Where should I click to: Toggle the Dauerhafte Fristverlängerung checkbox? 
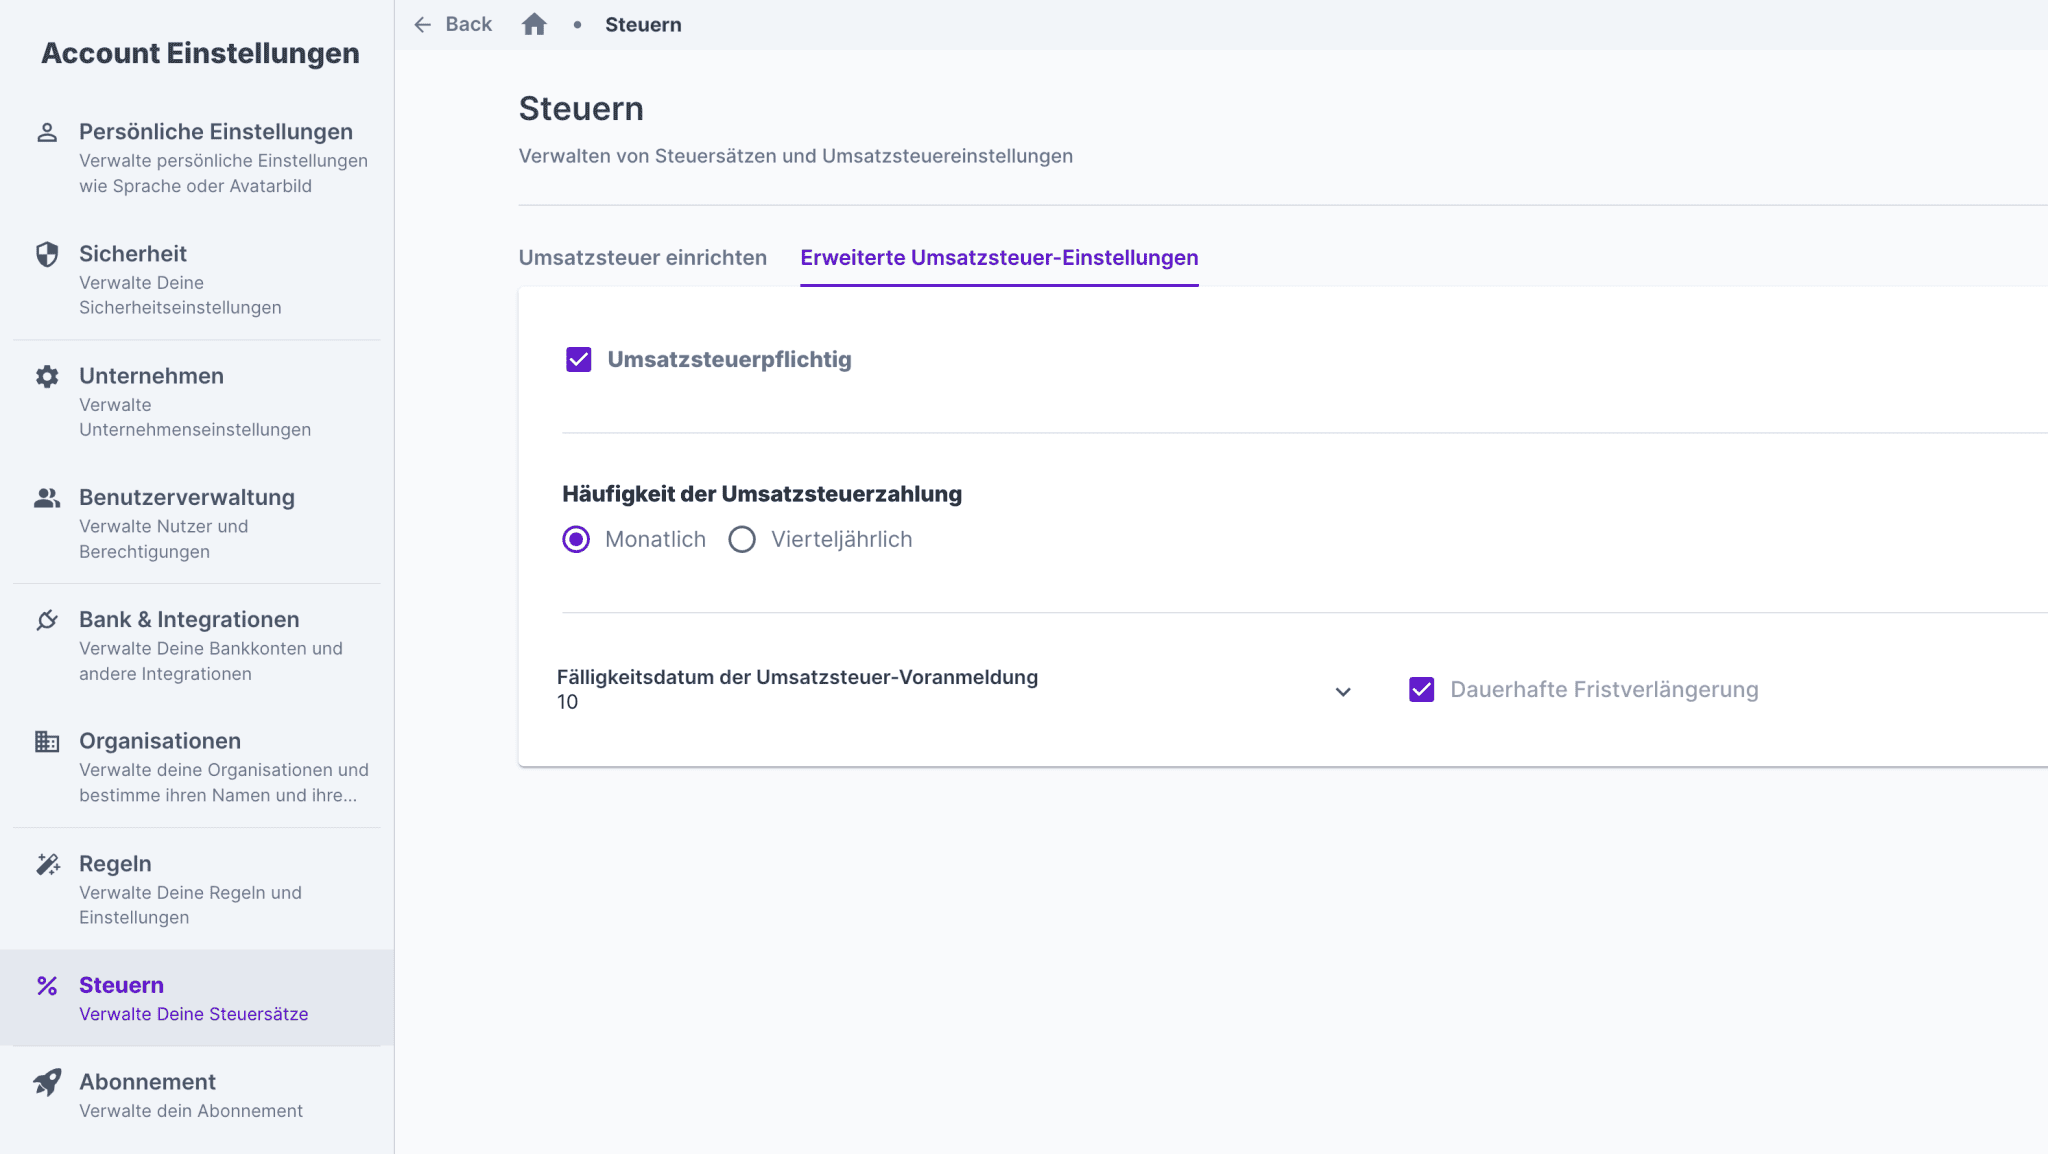1421,690
